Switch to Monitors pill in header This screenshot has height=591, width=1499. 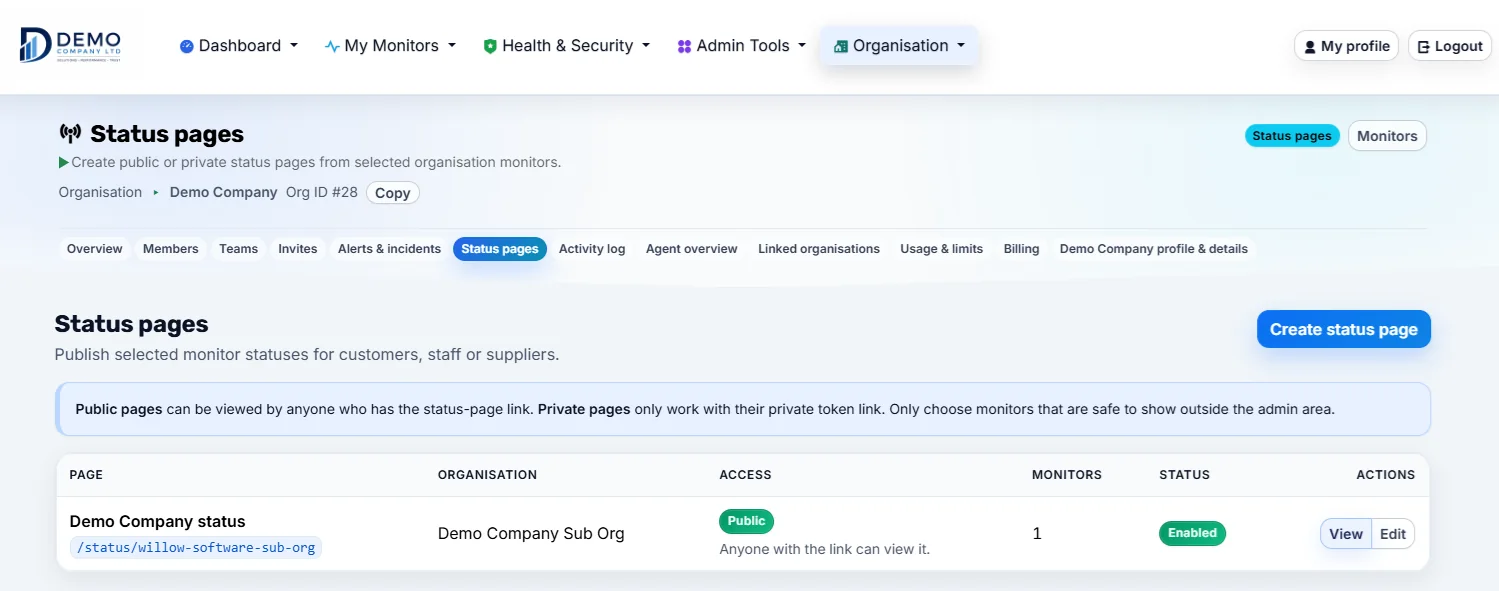pyautogui.click(x=1387, y=136)
